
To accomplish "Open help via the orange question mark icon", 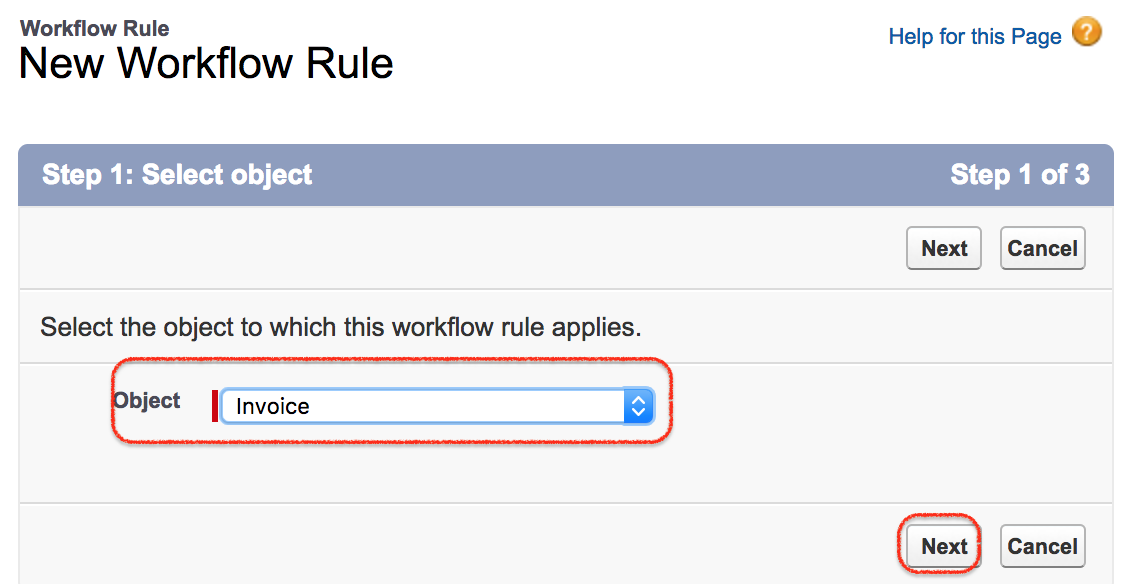I will tap(1087, 32).
